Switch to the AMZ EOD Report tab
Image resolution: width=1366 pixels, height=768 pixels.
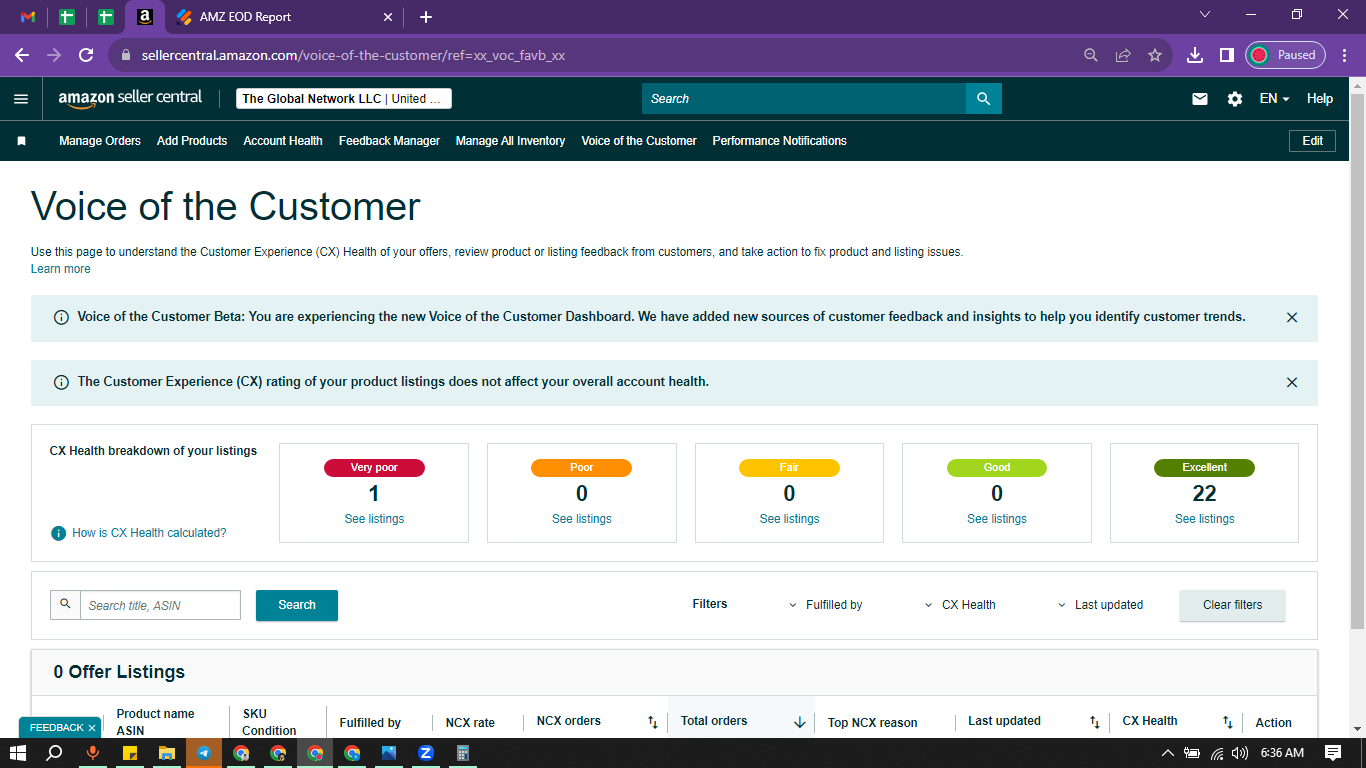(285, 17)
